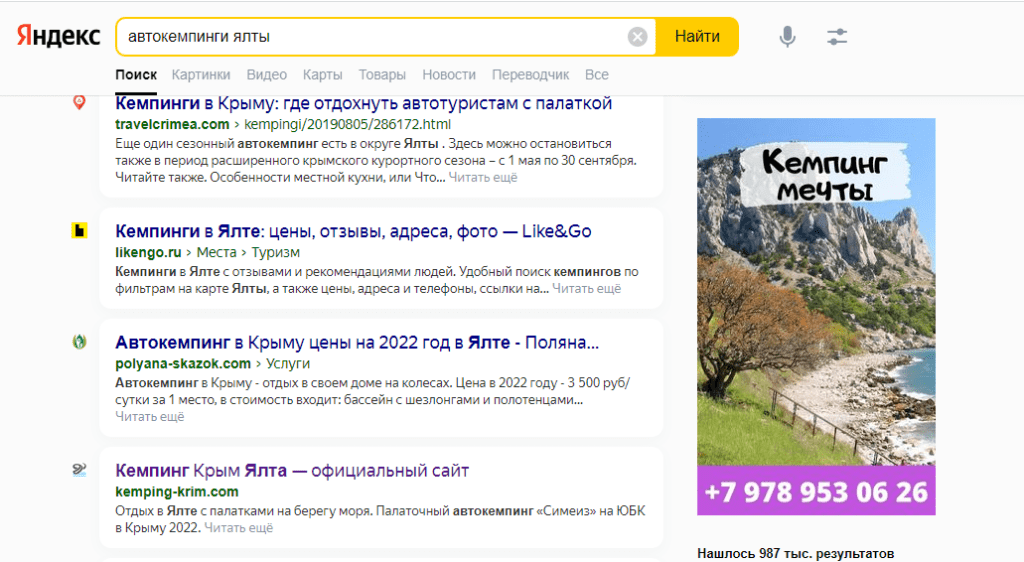Expand travelcrimea snippet with Читать ещё
This screenshot has width=1024, height=562.
483,177
